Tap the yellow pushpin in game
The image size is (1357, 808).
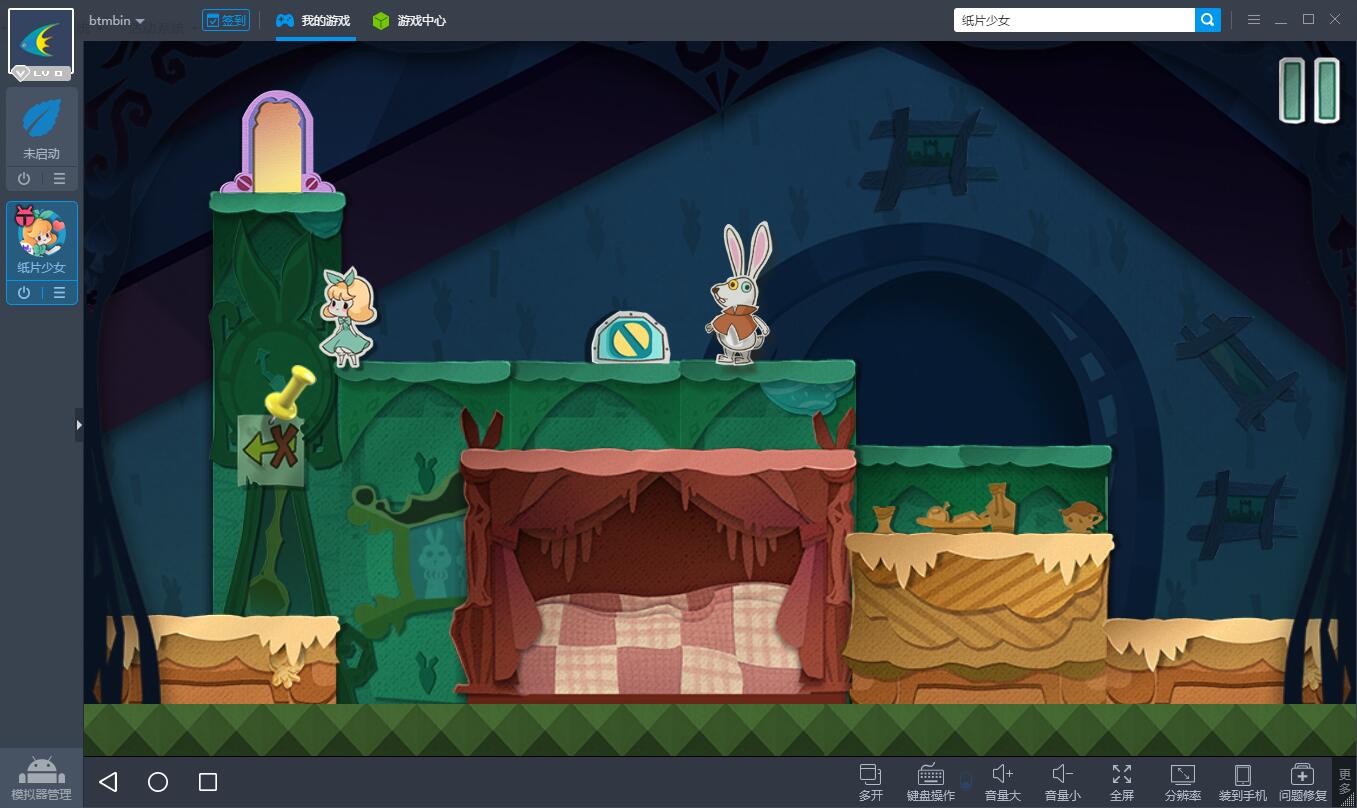(x=289, y=393)
